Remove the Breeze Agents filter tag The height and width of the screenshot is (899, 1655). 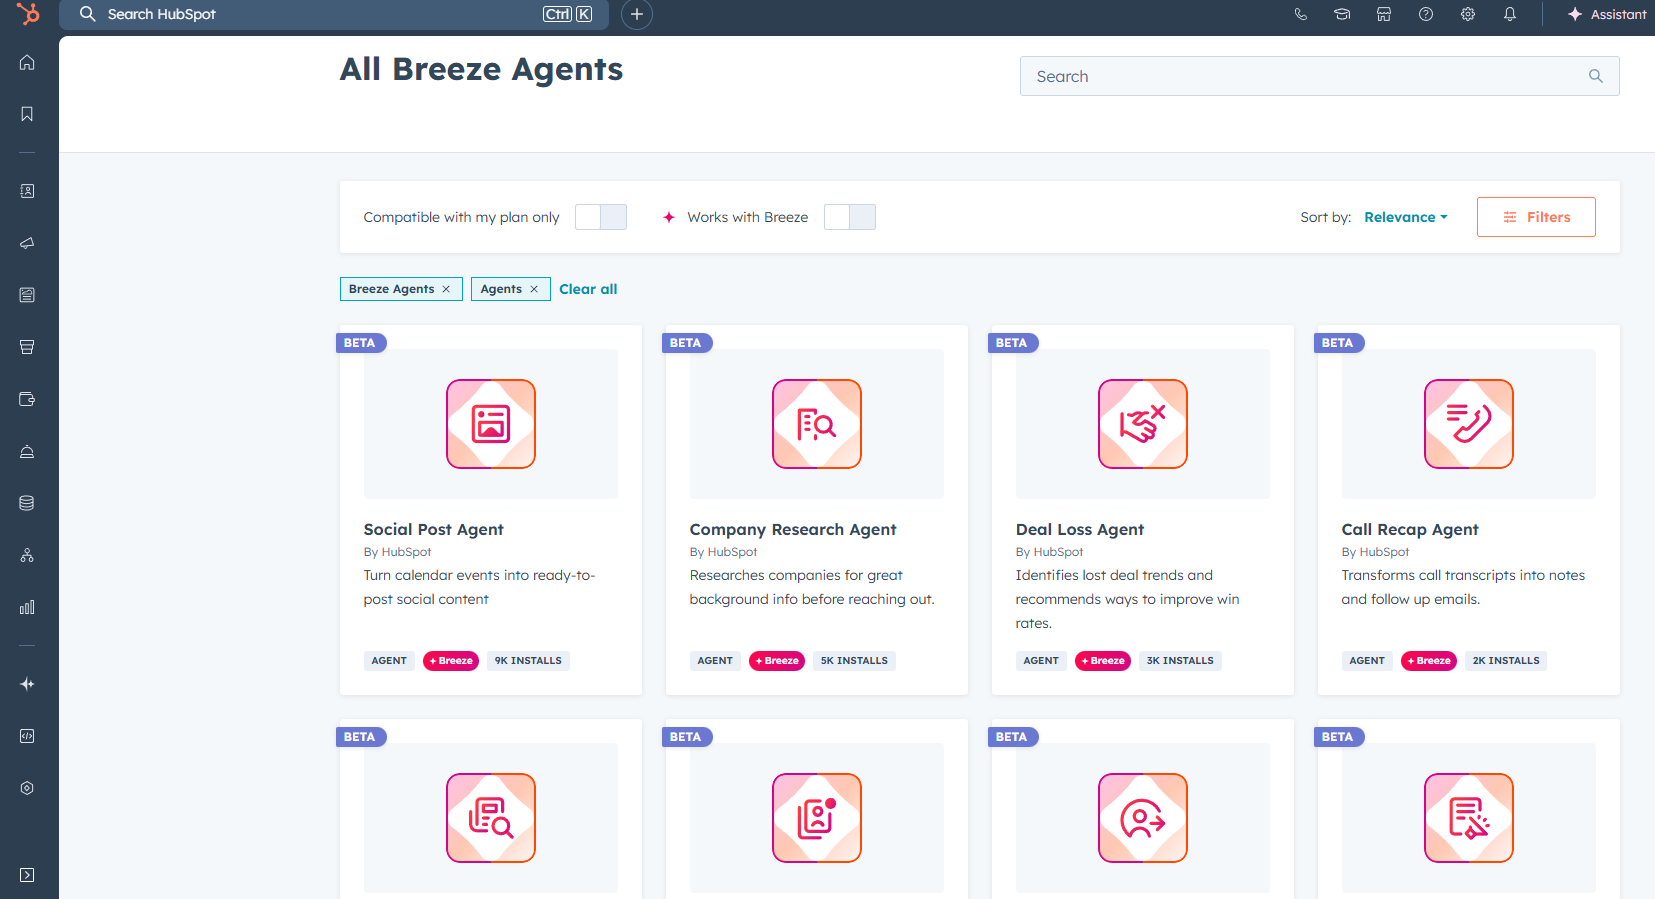pos(446,289)
